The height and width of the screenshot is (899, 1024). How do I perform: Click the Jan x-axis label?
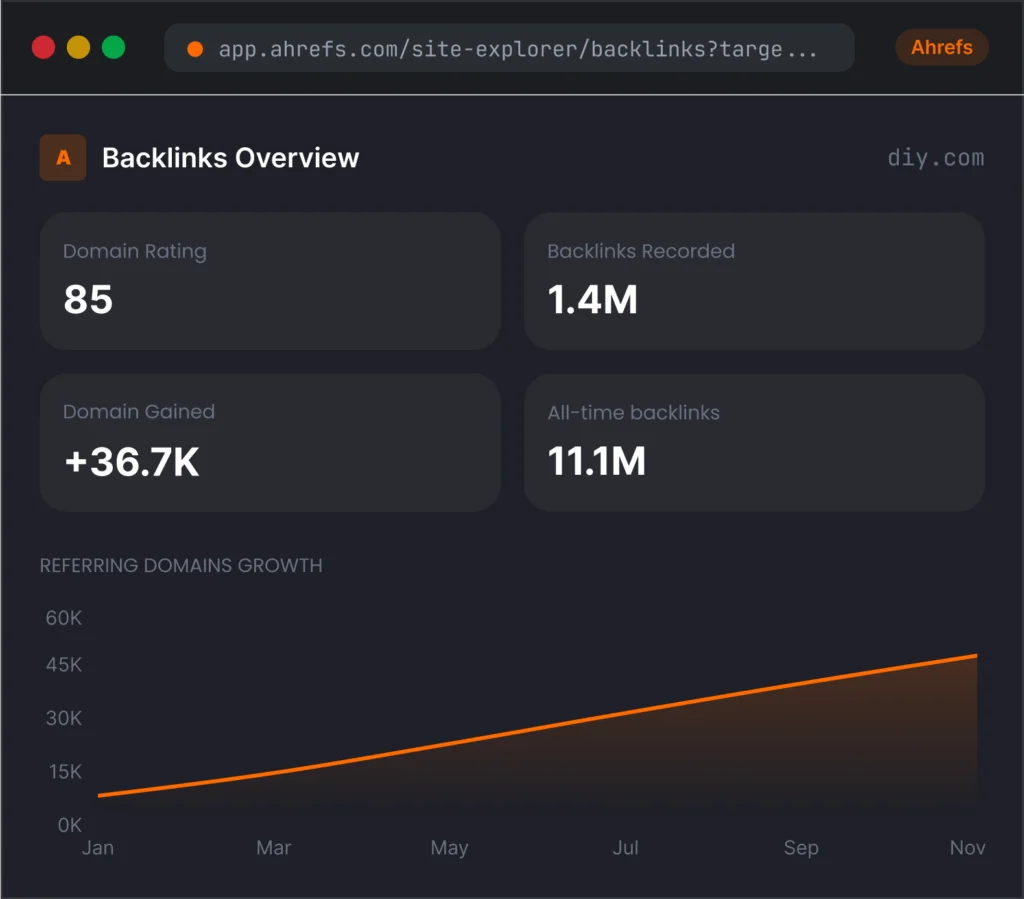pos(98,847)
